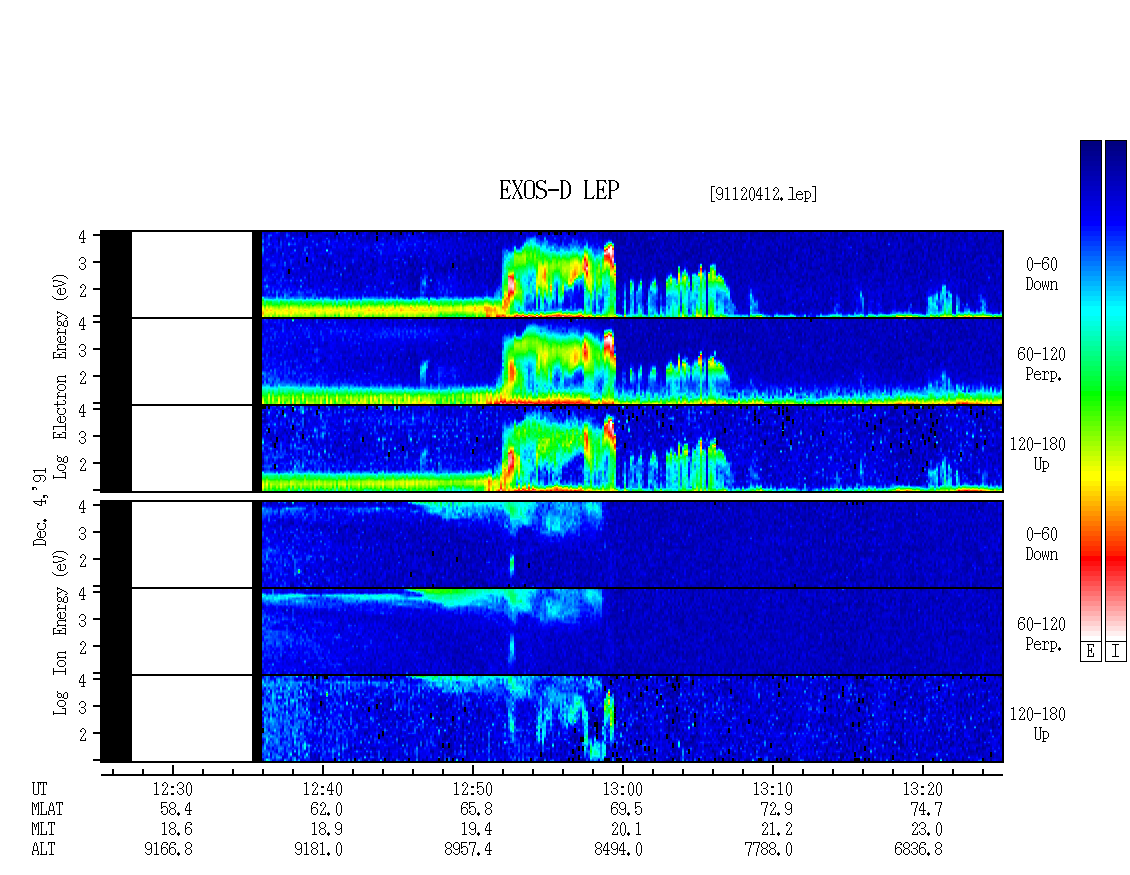Click the ALT value 7788.0
Viewport: 1130px width, 875px height.
pos(768,850)
